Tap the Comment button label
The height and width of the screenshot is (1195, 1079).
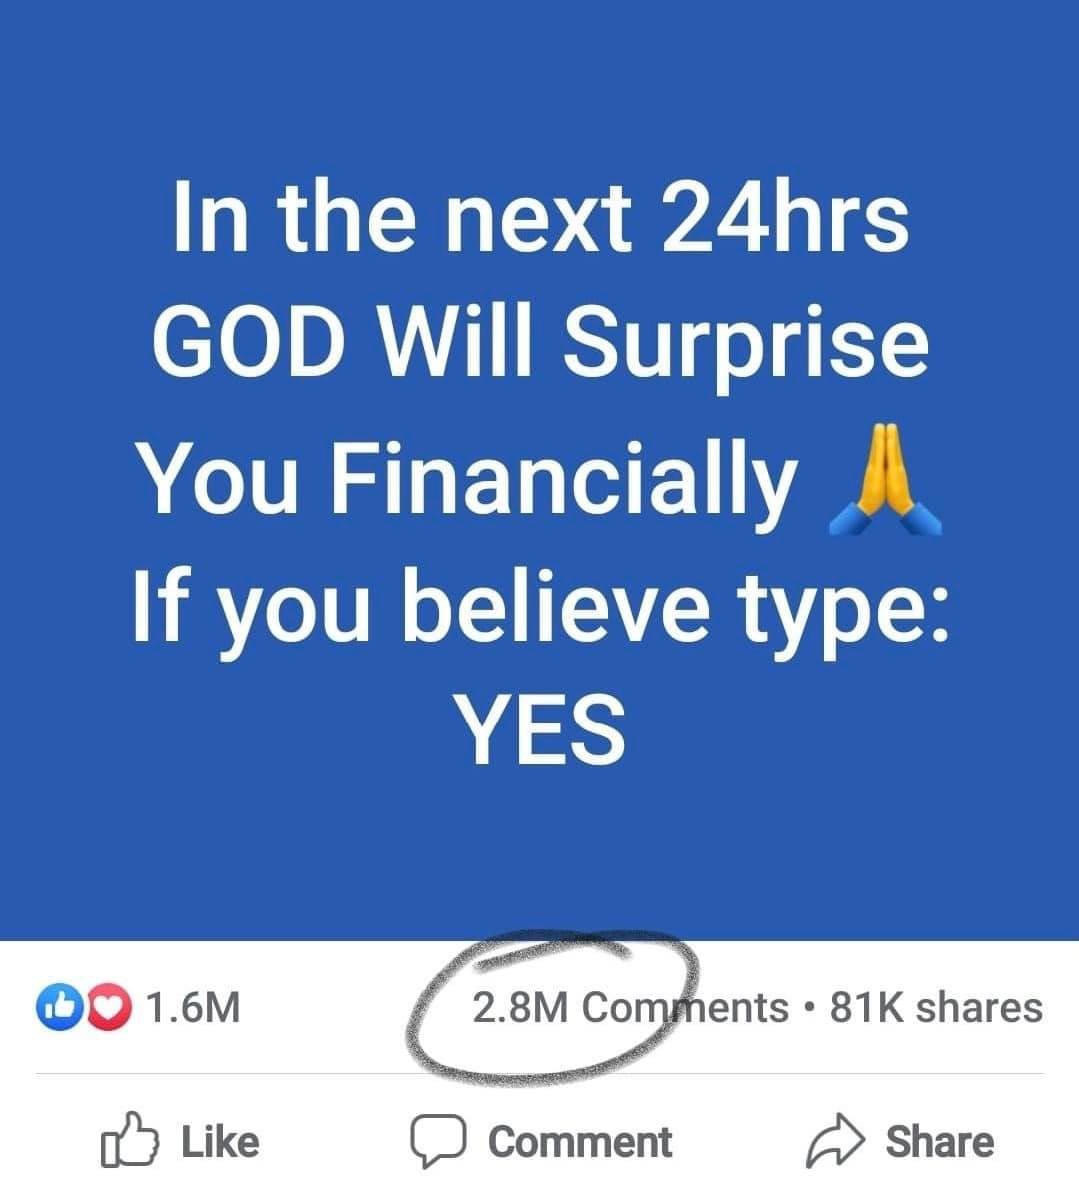[580, 1142]
